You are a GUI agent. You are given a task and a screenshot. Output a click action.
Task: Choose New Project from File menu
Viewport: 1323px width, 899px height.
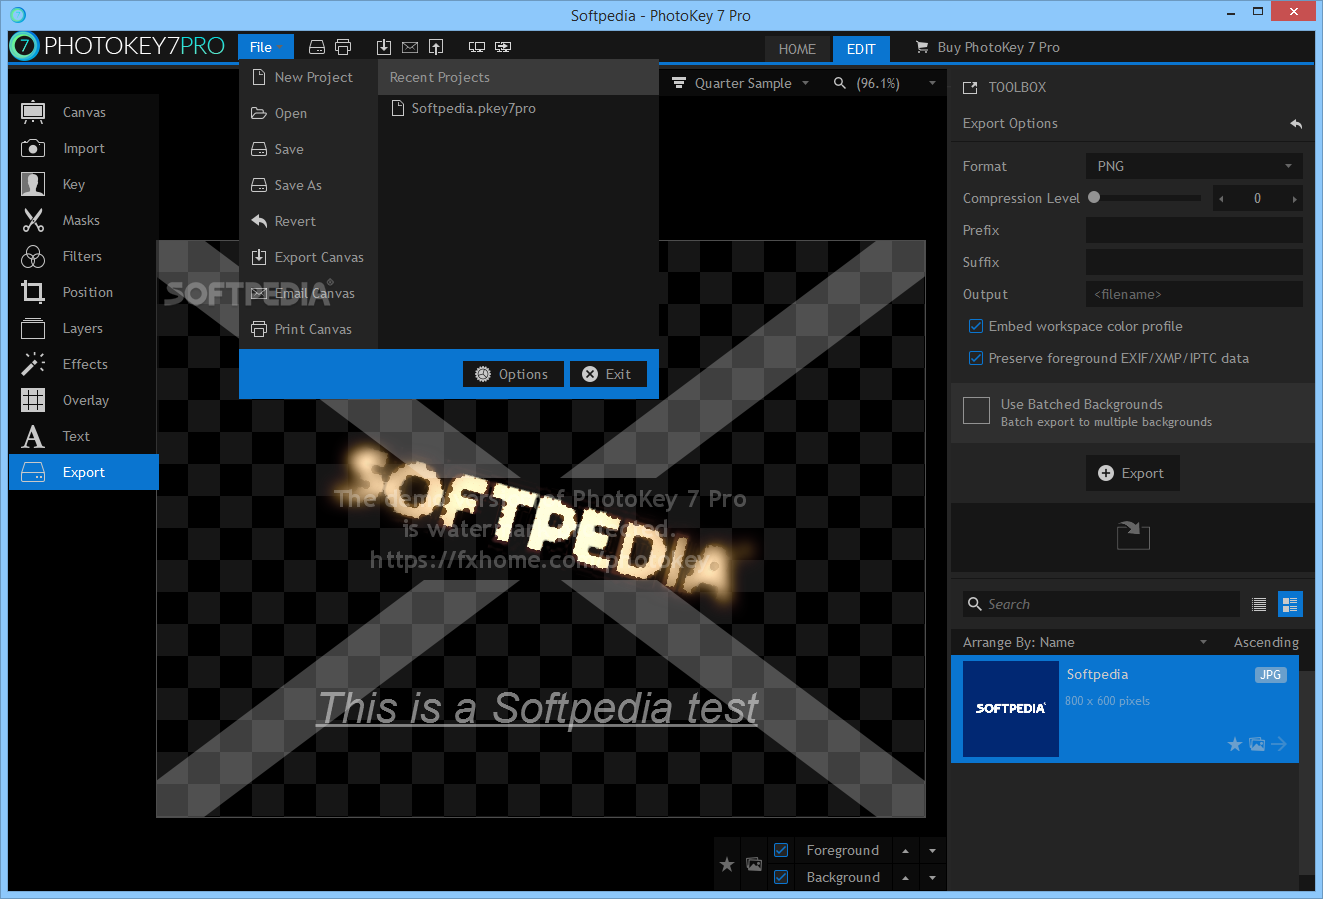tap(308, 77)
